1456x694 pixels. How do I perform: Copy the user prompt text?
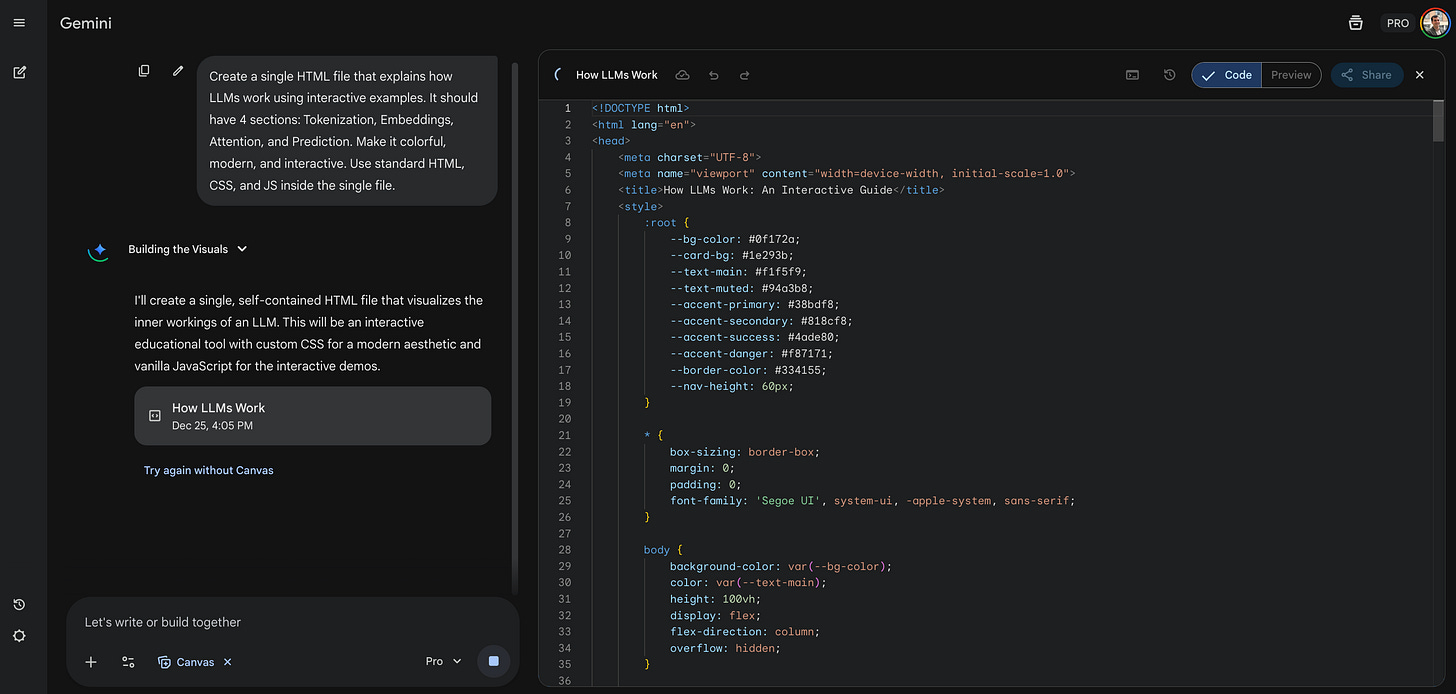(144, 70)
